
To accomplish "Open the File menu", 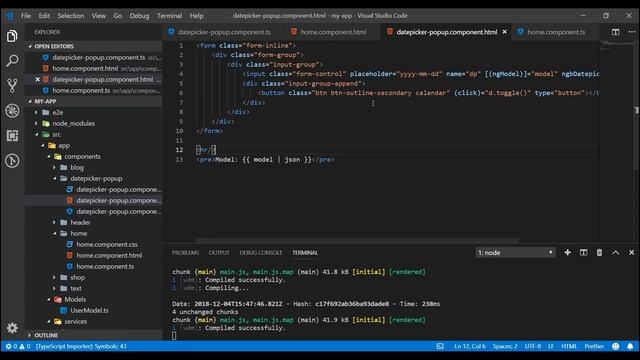I will (x=26, y=16).
